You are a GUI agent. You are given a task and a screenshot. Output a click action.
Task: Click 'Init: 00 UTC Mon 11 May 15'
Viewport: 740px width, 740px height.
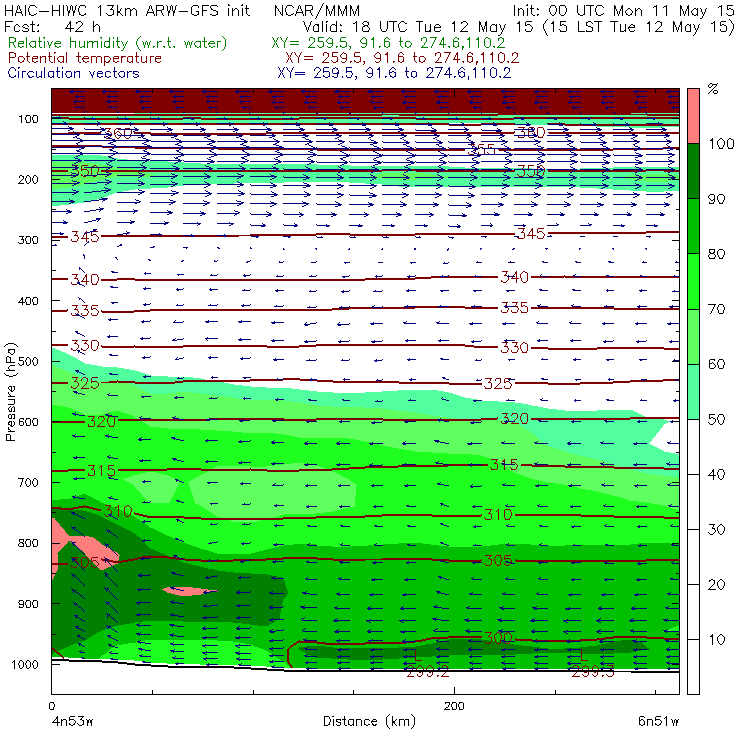(623, 10)
